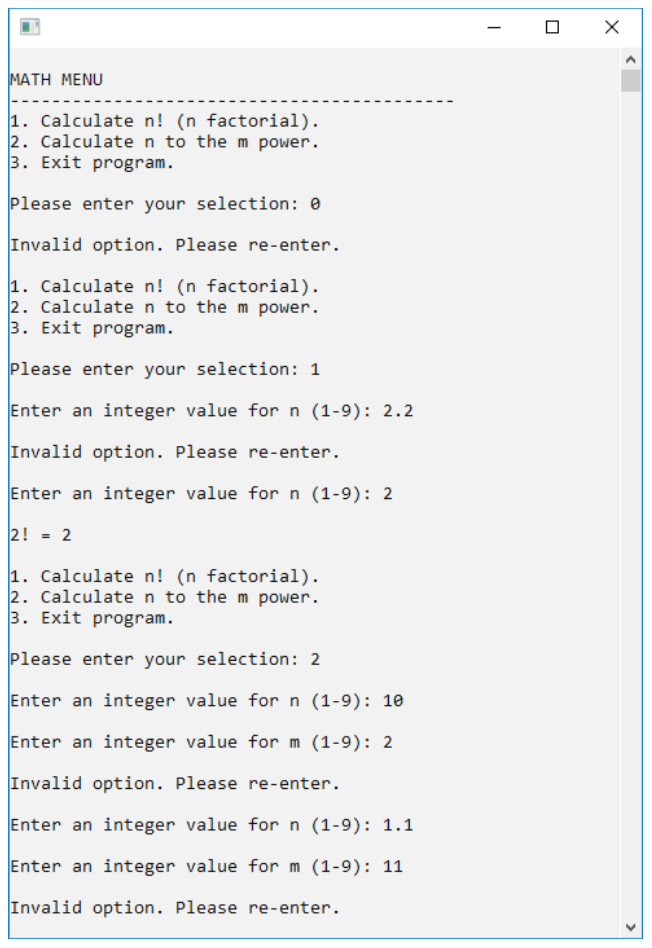
Task: Click the maximize button
Action: tap(552, 27)
